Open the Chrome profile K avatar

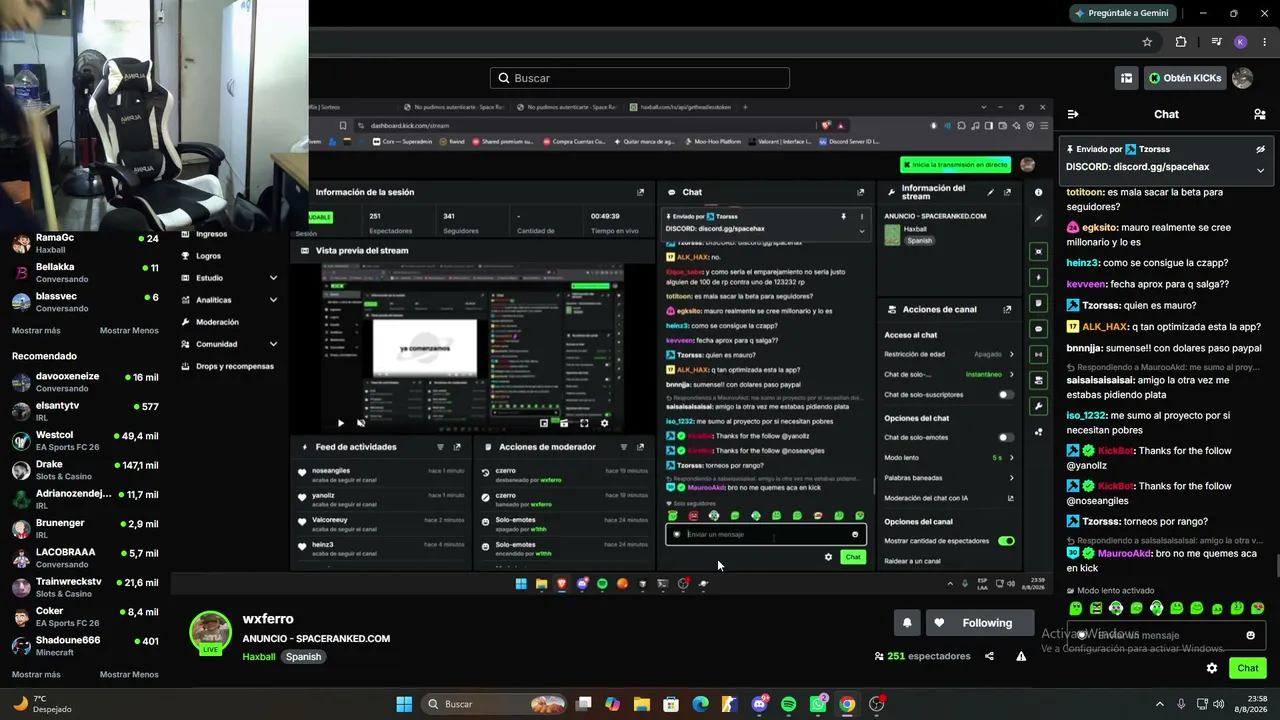click(1240, 42)
